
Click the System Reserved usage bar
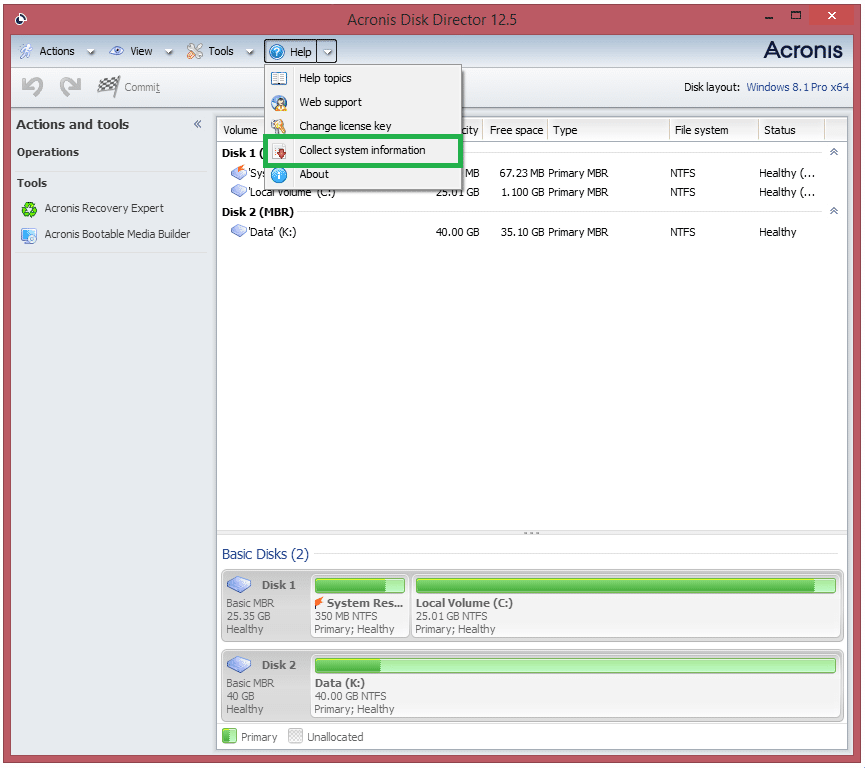pyautogui.click(x=360, y=585)
